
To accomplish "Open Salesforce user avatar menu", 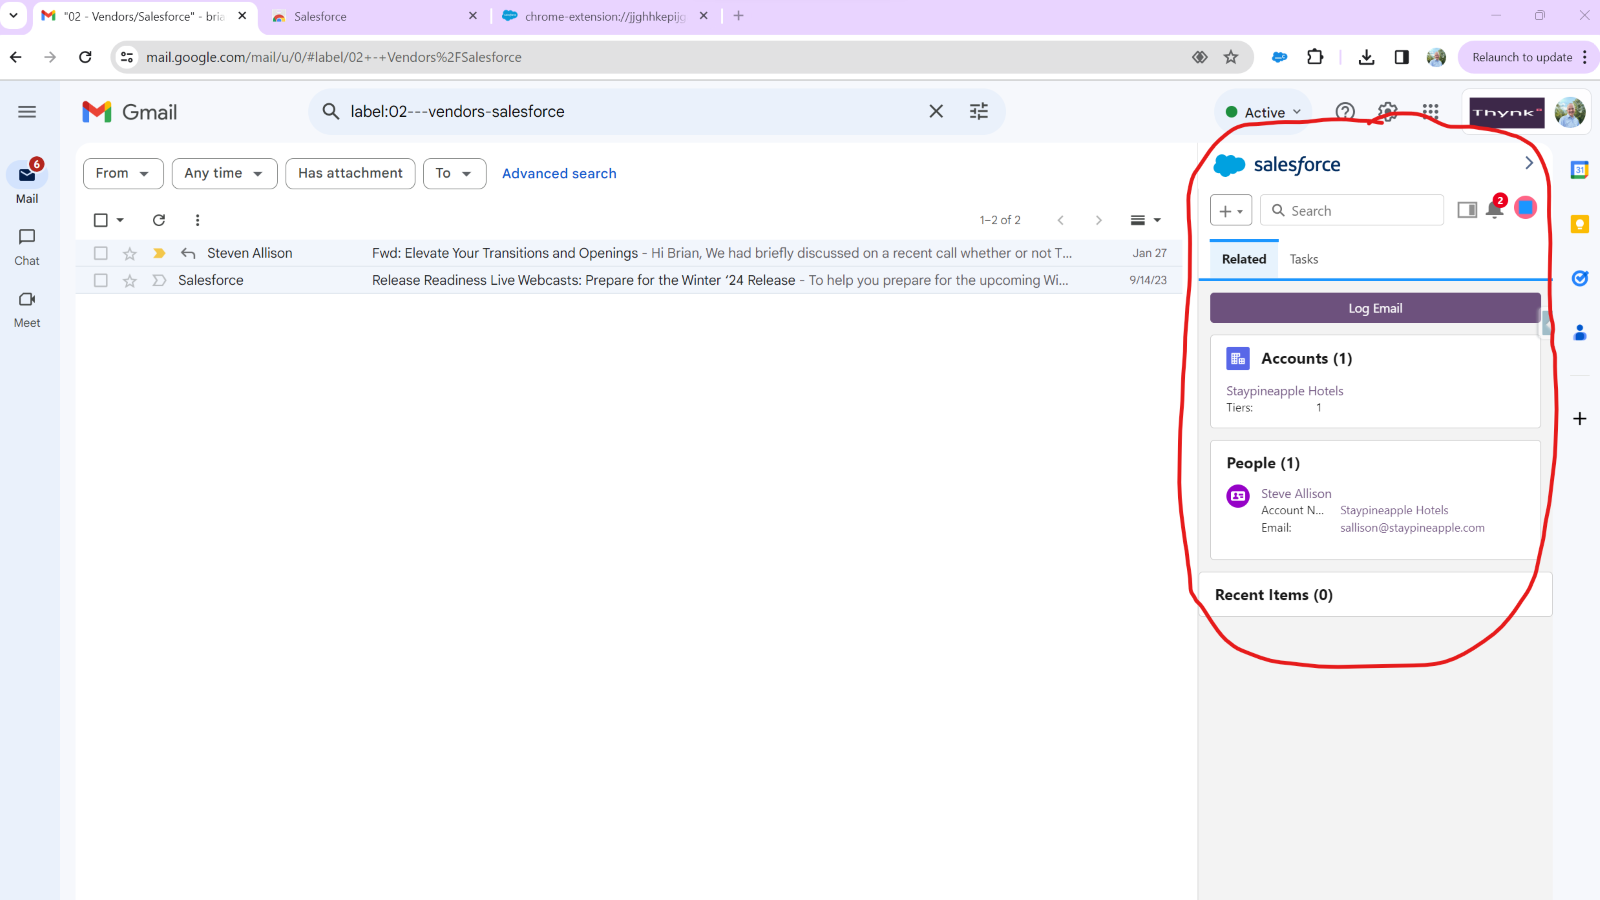I will (1525, 208).
